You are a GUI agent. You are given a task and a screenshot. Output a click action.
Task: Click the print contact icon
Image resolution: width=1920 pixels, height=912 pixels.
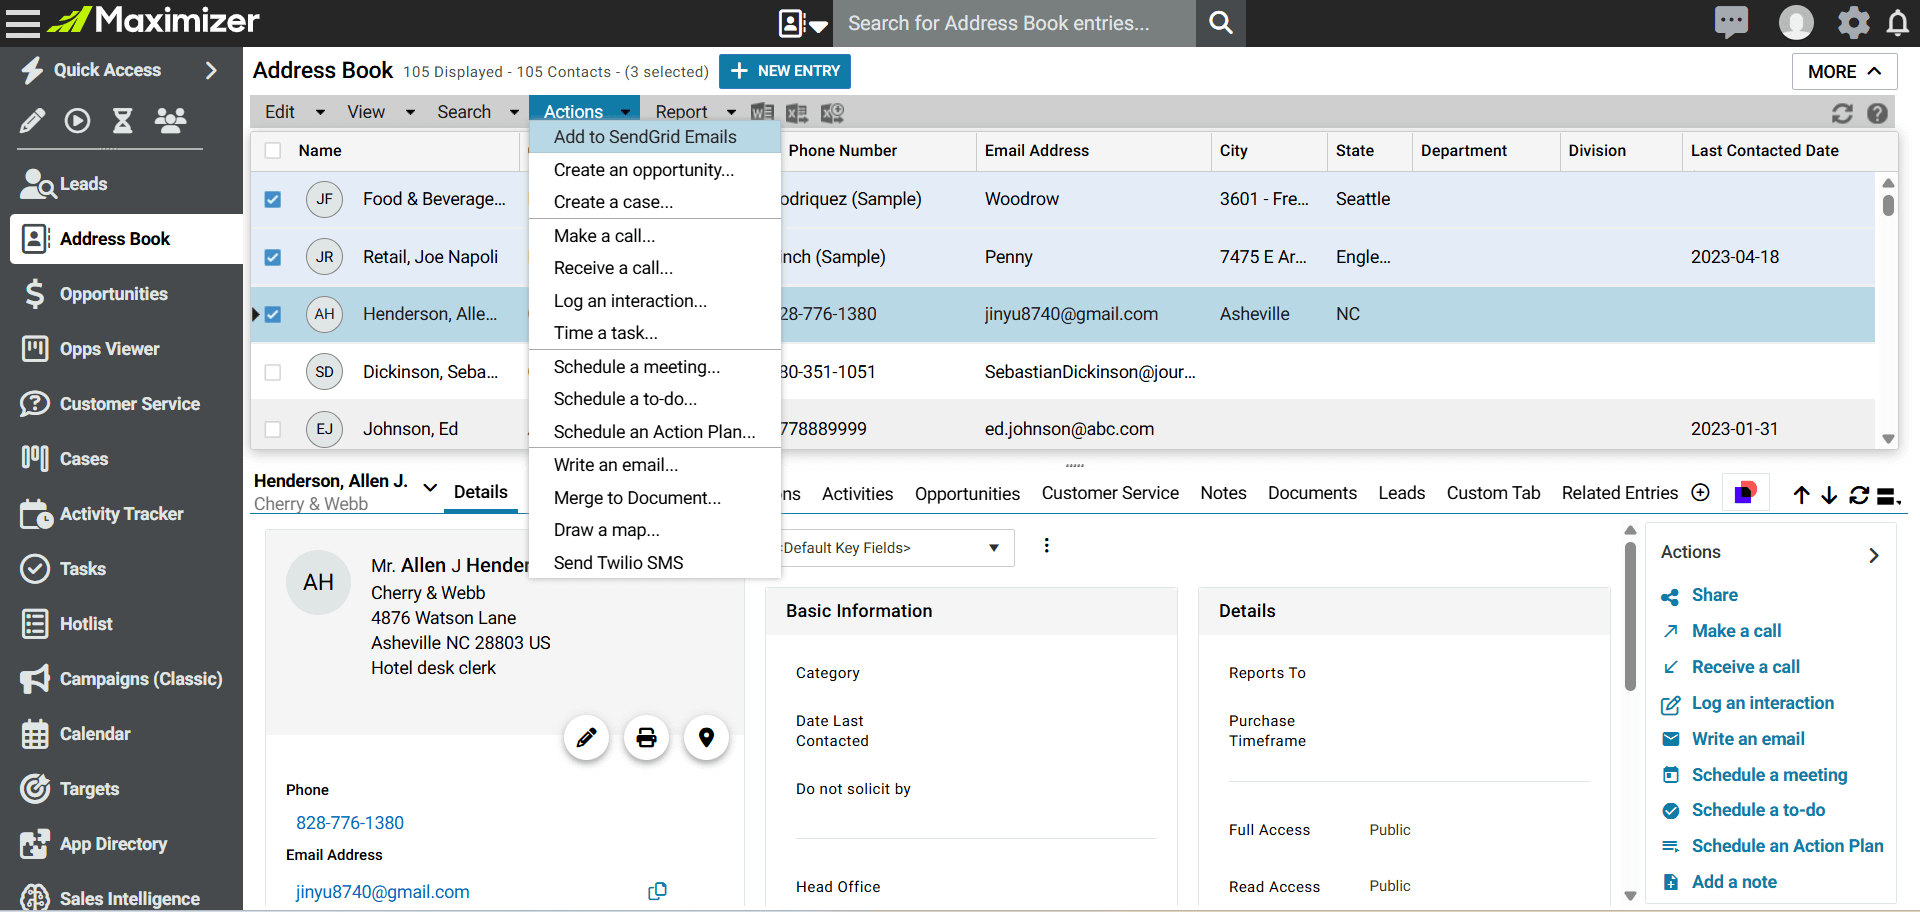coord(646,738)
